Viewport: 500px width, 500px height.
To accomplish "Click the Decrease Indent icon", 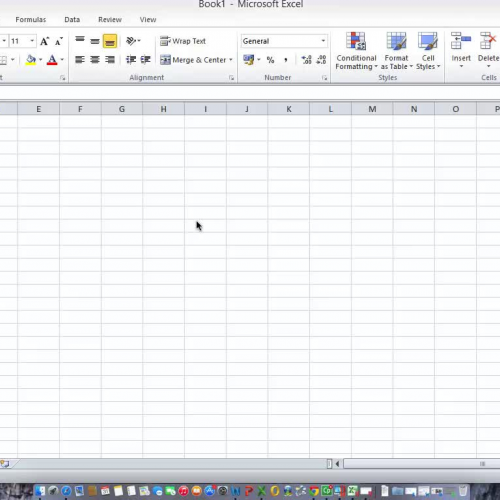I will click(131, 60).
